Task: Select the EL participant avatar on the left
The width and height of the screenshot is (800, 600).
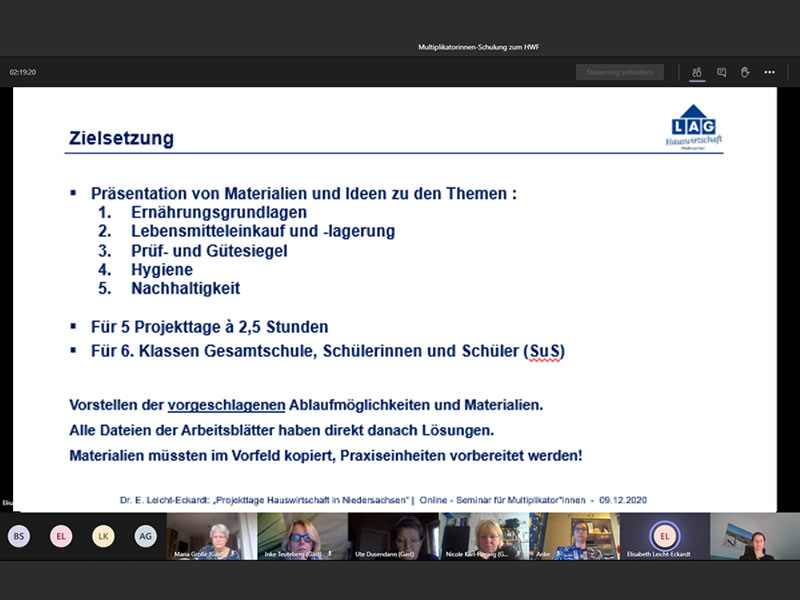Action: [61, 536]
